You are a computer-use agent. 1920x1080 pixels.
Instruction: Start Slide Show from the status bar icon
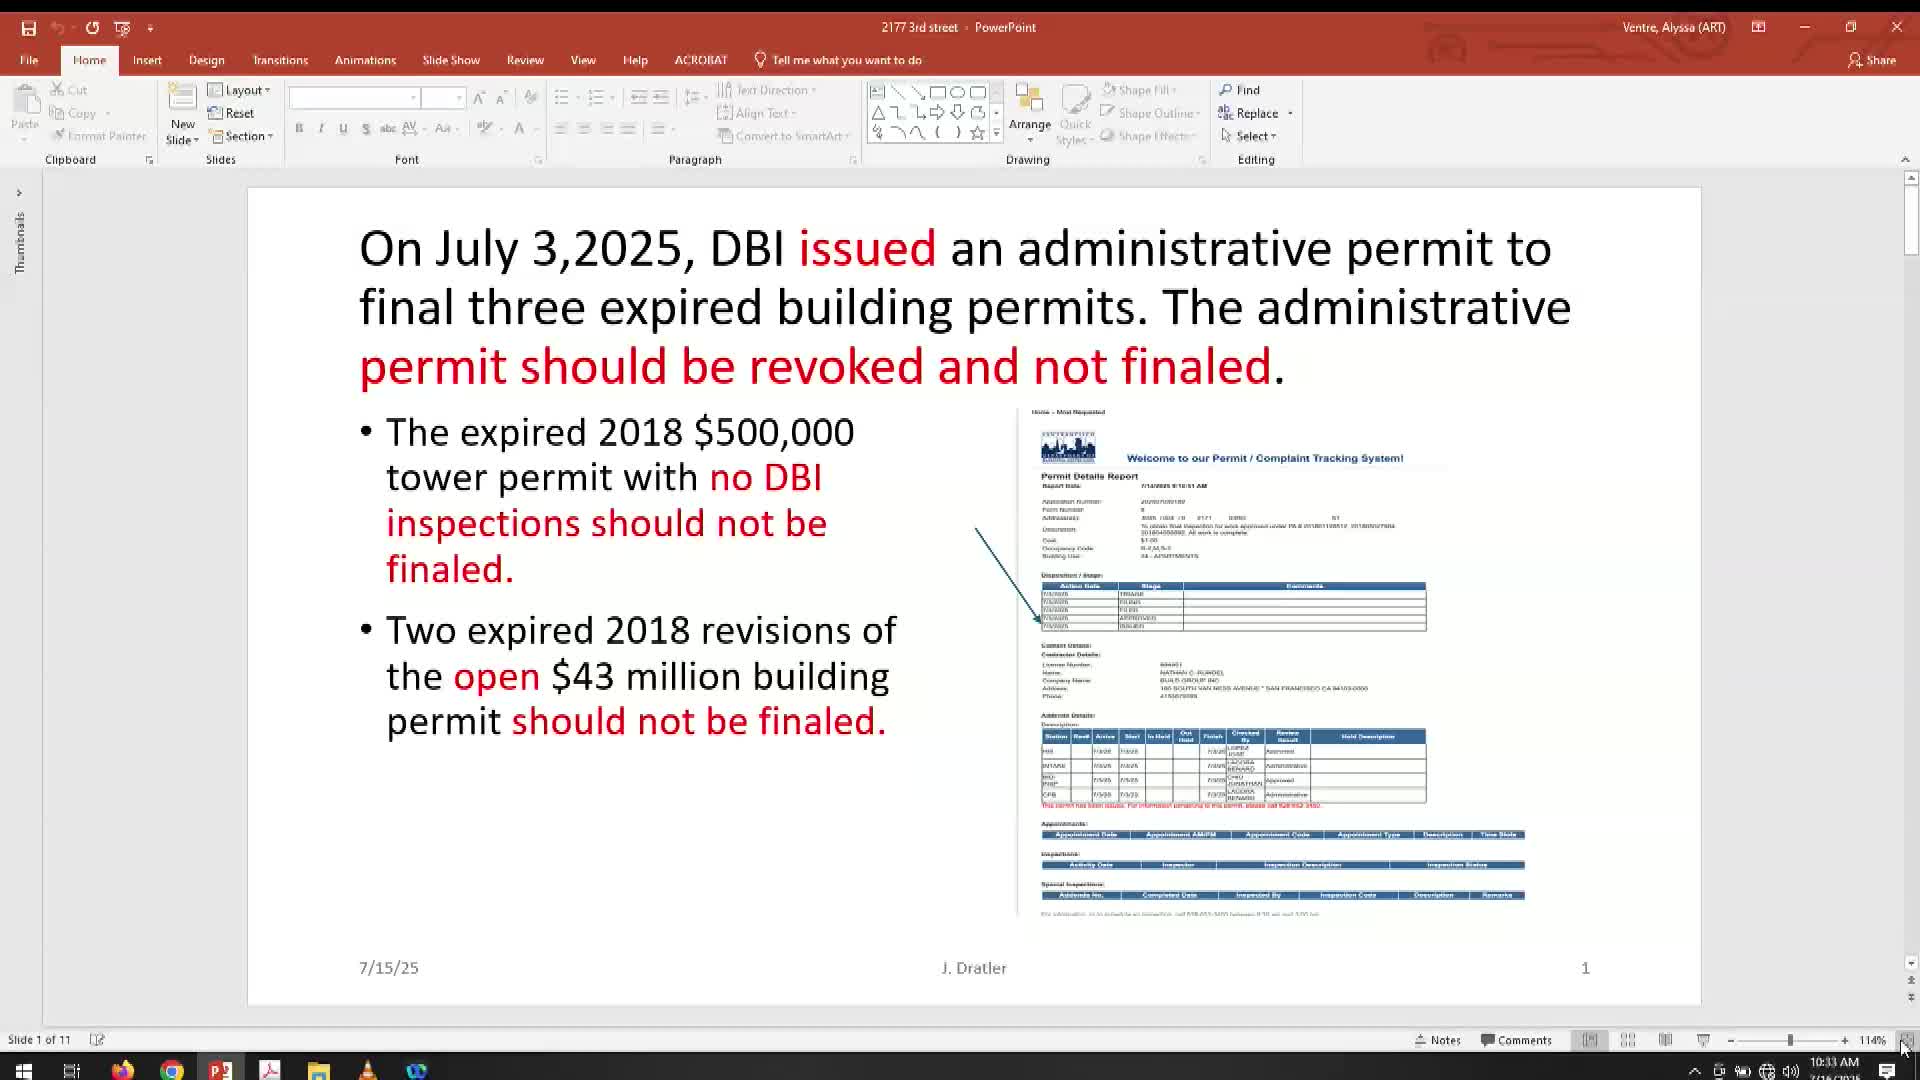coord(1703,1040)
